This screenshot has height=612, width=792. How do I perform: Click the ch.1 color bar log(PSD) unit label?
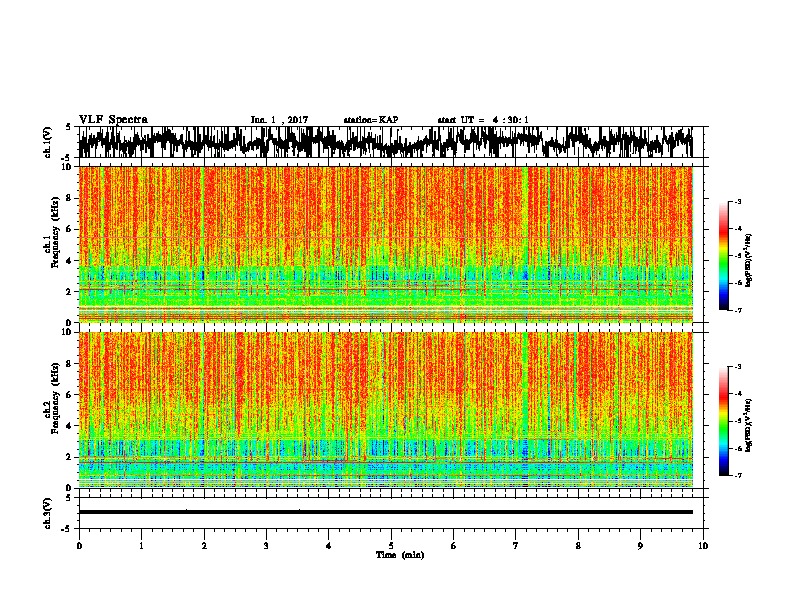coord(749,260)
